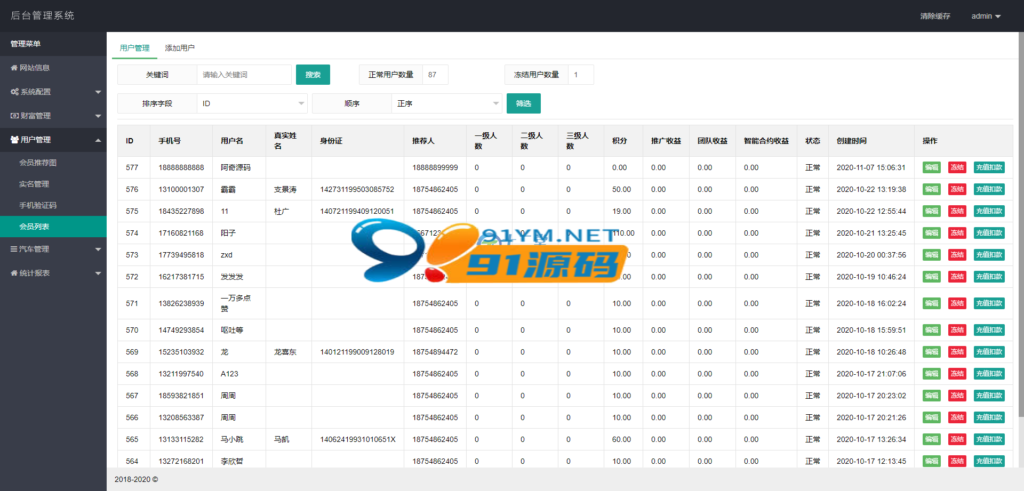Image resolution: width=1024 pixels, height=491 pixels.
Task: Click 冻结 for user ID 572
Action: coord(957,277)
